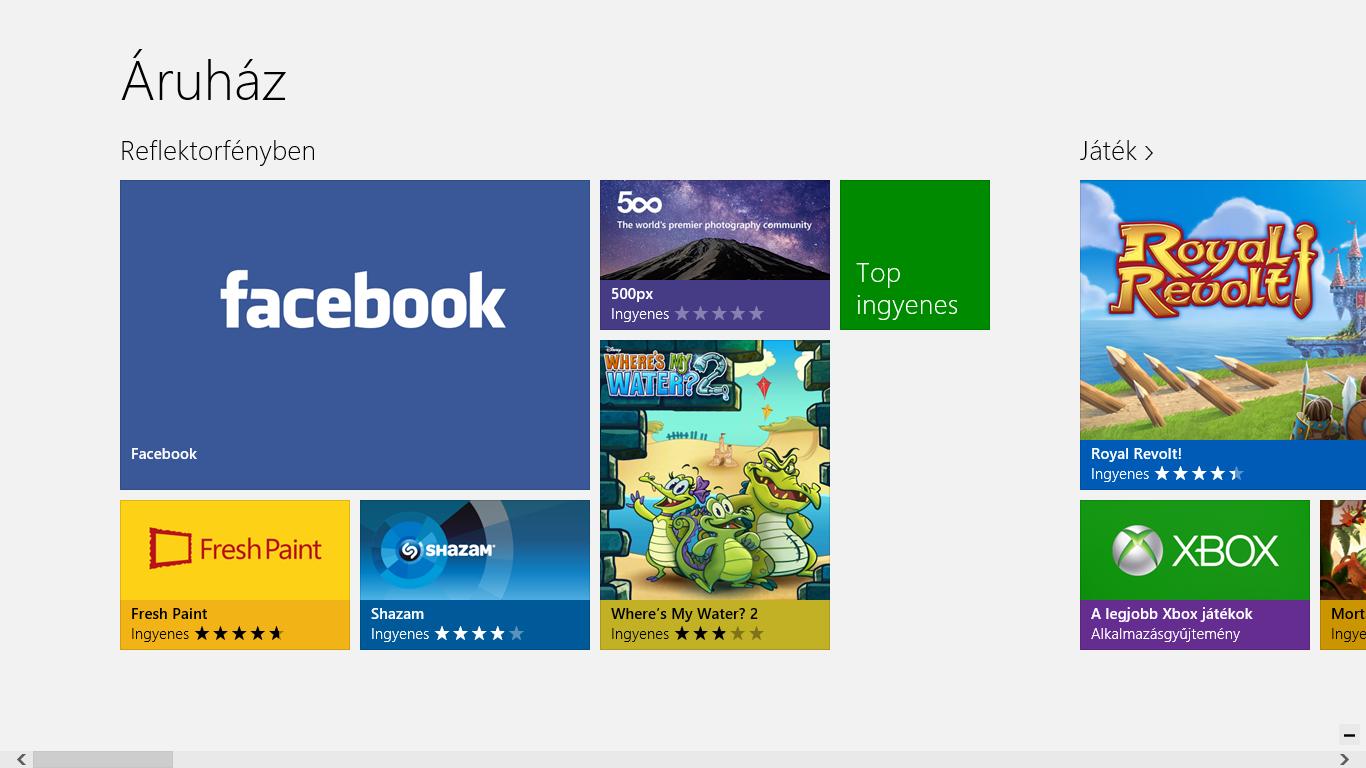This screenshot has height=768, width=1366.
Task: Click the Reflektorfényben section heading
Action: pos(218,151)
